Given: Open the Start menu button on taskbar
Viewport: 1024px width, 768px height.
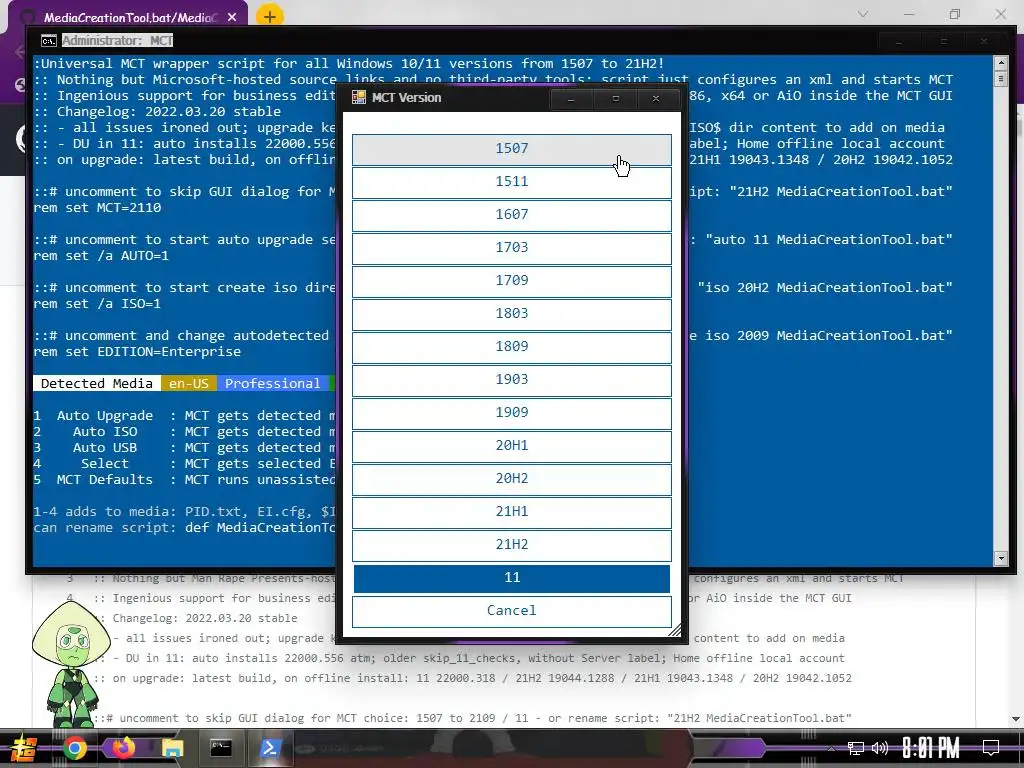Looking at the screenshot, I should click(22, 748).
